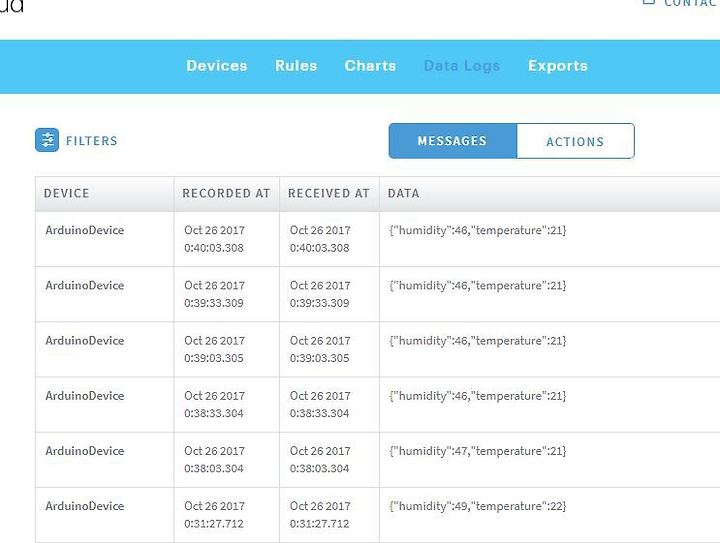The width and height of the screenshot is (720, 543).
Task: Click received time in the 0:39:33.309 row
Action: 320,294
